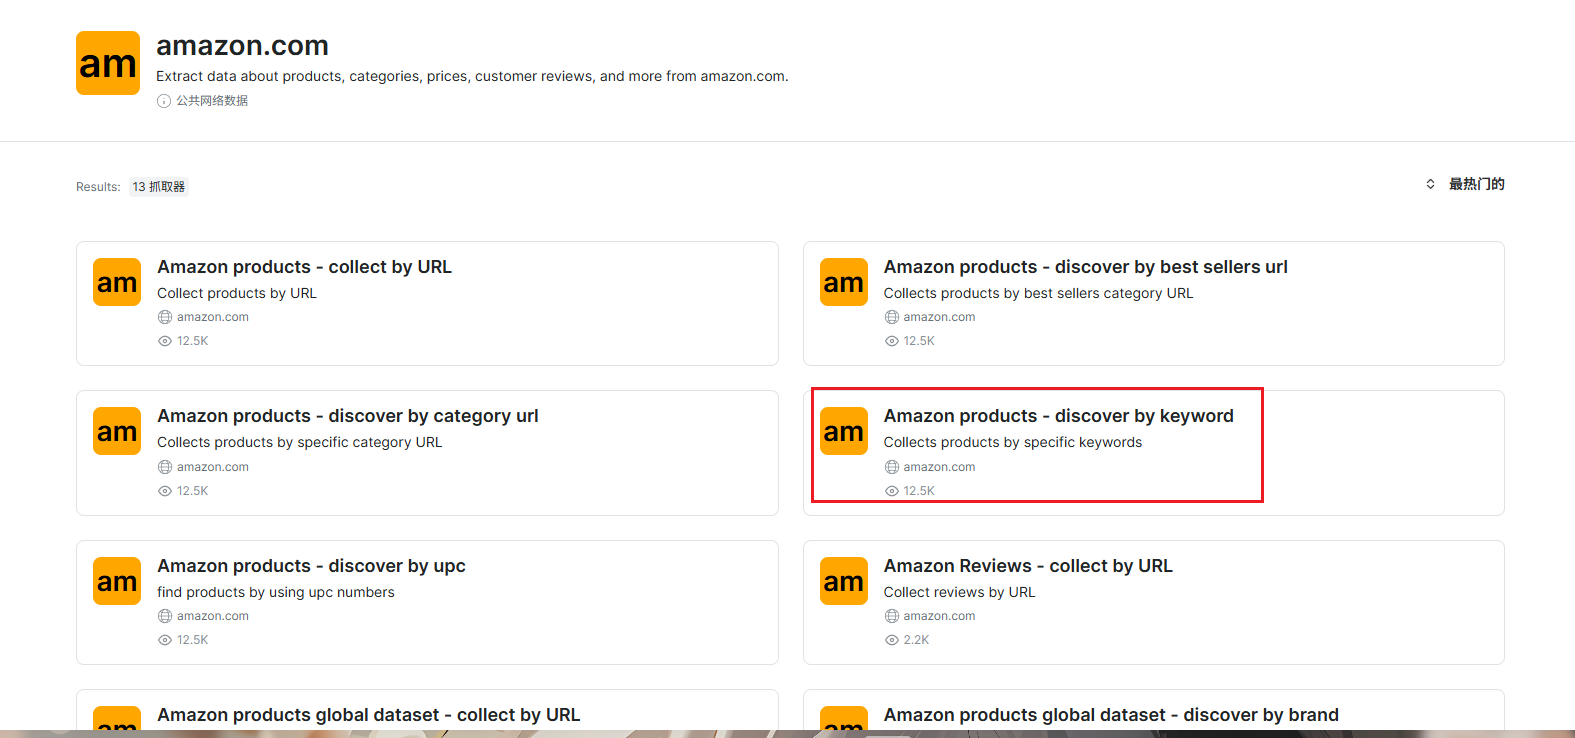
Task: Click globe icon in discover by upc card
Action: (x=165, y=616)
